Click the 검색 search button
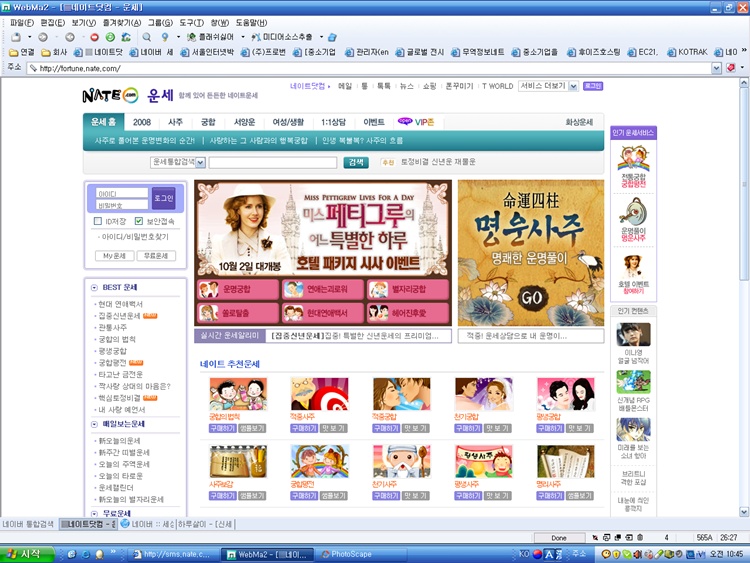The image size is (750, 563). click(356, 162)
